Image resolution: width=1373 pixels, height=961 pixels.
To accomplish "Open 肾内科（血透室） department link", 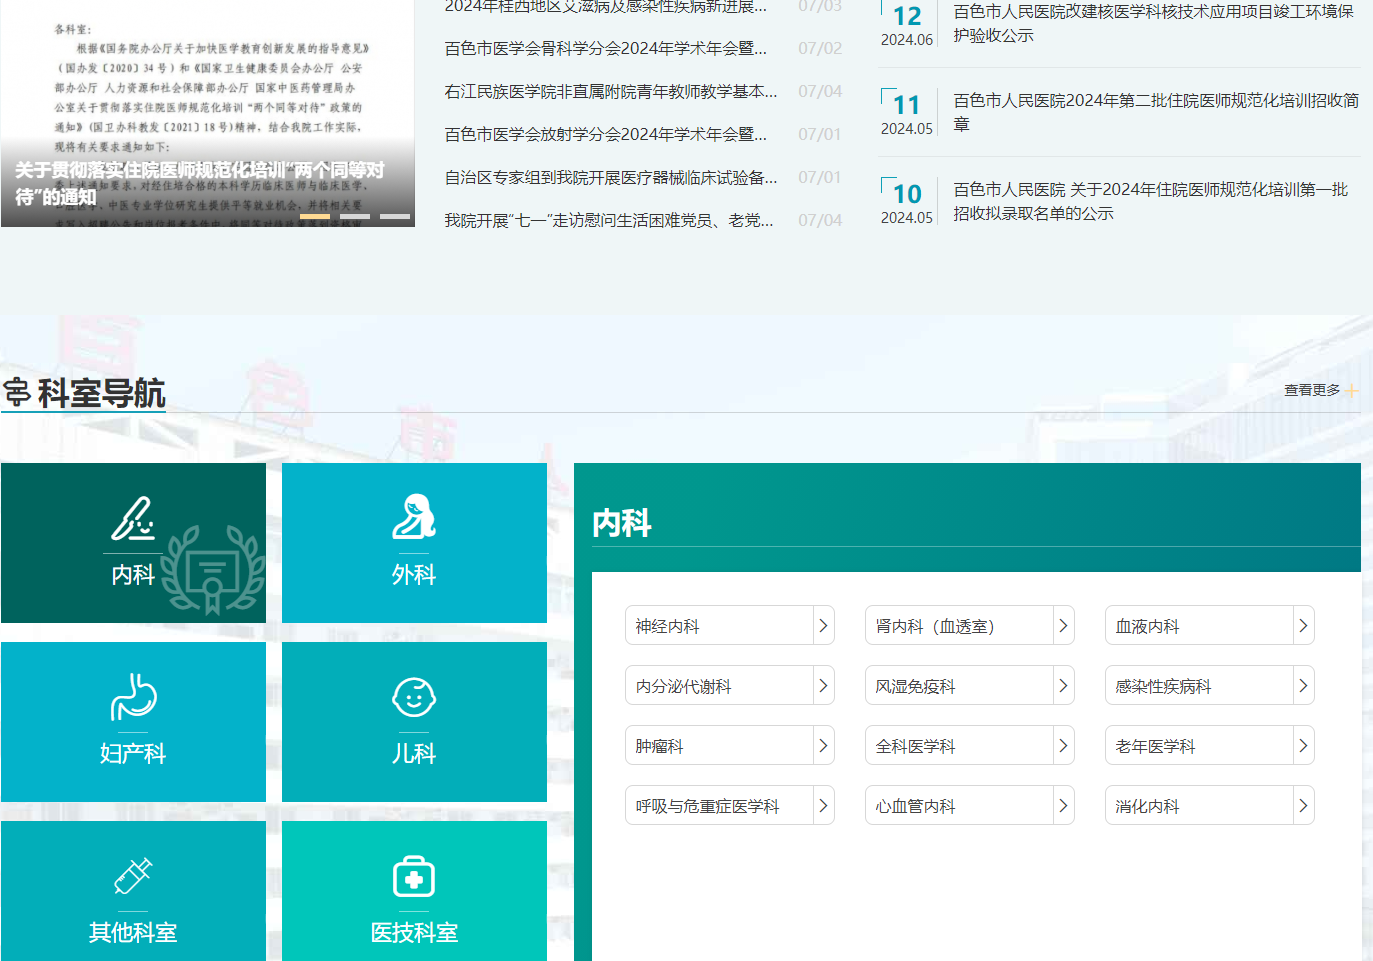I will click(x=970, y=626).
